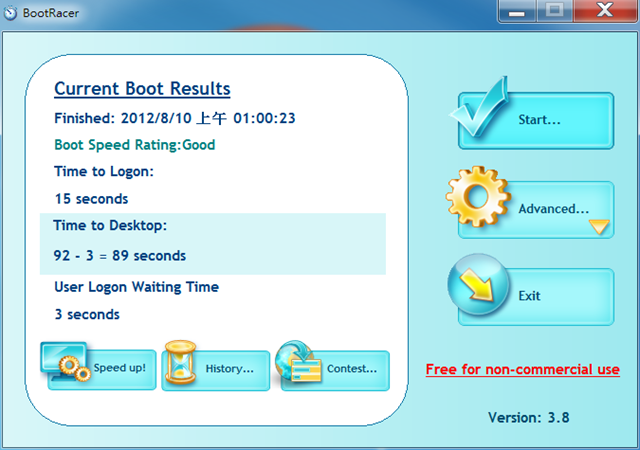The height and width of the screenshot is (450, 640).
Task: Open the Contest button
Action: (x=336, y=370)
